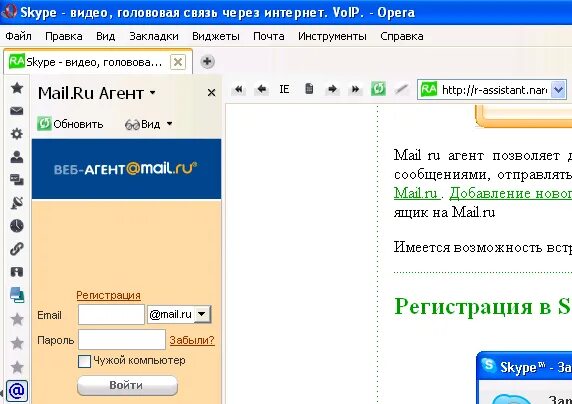Open the Bookmarks star panel icon
572x404 pixels.
click(x=17, y=88)
